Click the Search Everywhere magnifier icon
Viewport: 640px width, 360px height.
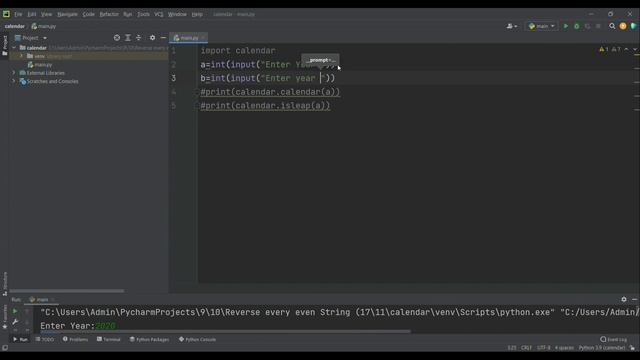coord(612,26)
